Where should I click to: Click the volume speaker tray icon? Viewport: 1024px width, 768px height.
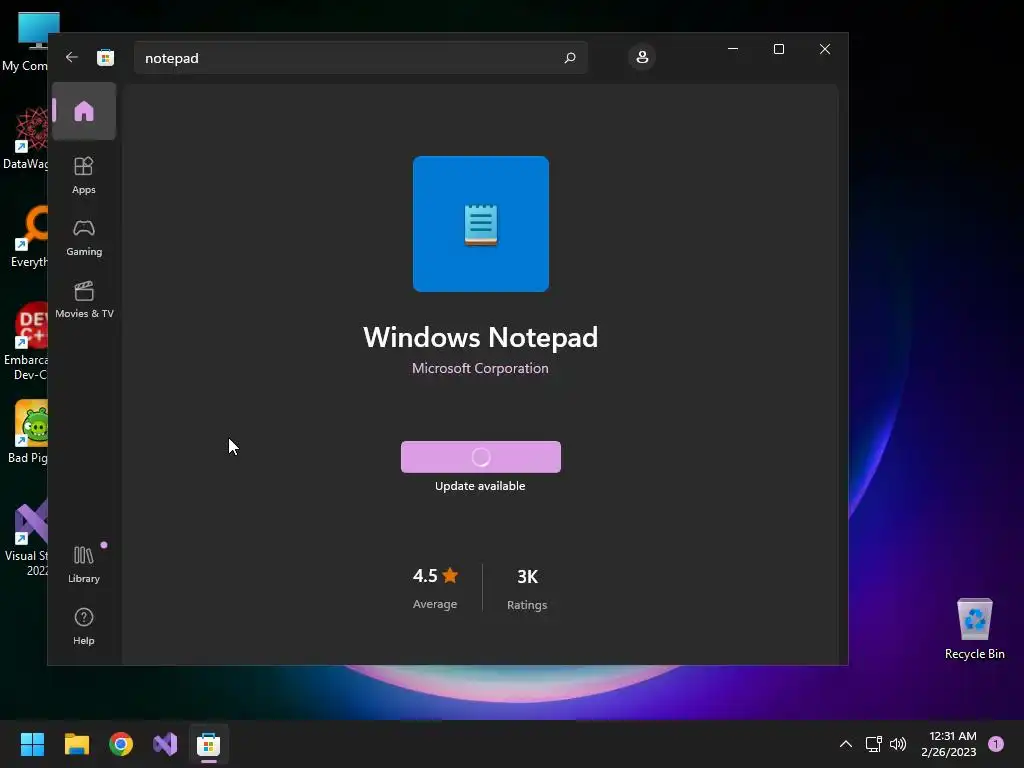(899, 744)
